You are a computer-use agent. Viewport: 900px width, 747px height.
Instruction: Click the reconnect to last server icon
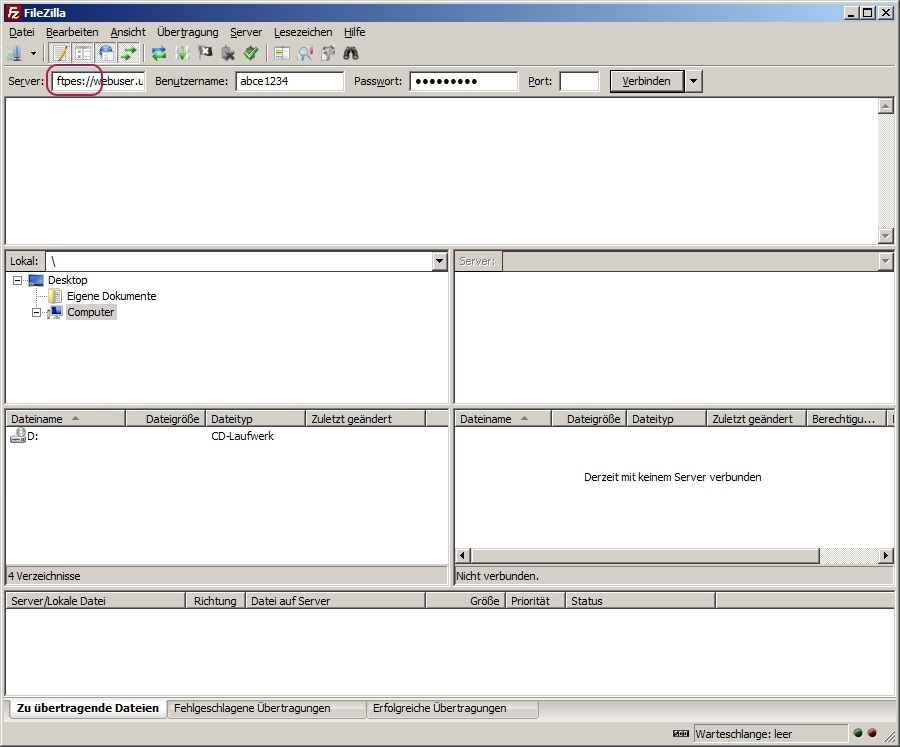coord(251,53)
